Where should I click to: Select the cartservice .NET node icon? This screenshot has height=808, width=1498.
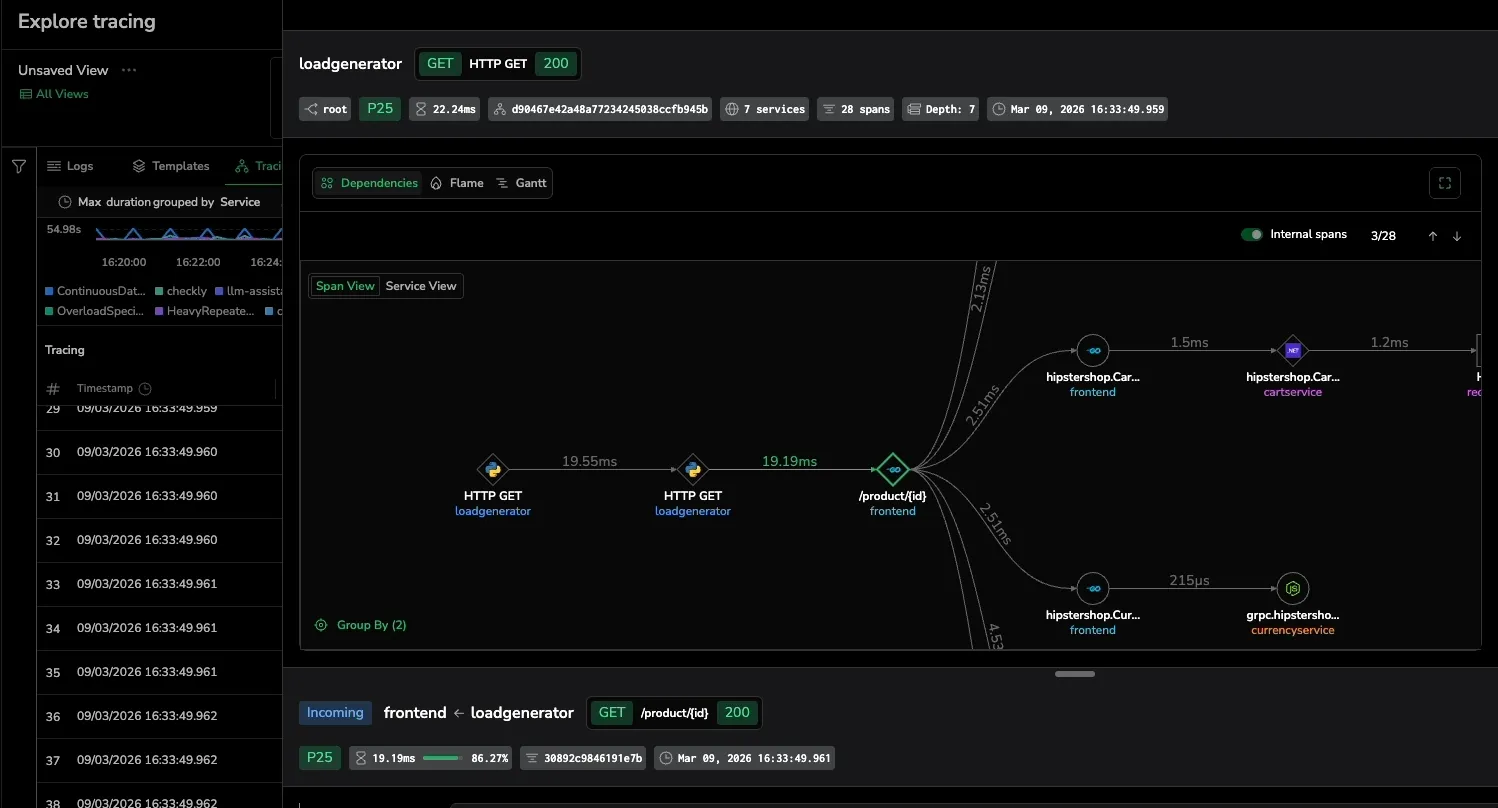click(x=1293, y=350)
